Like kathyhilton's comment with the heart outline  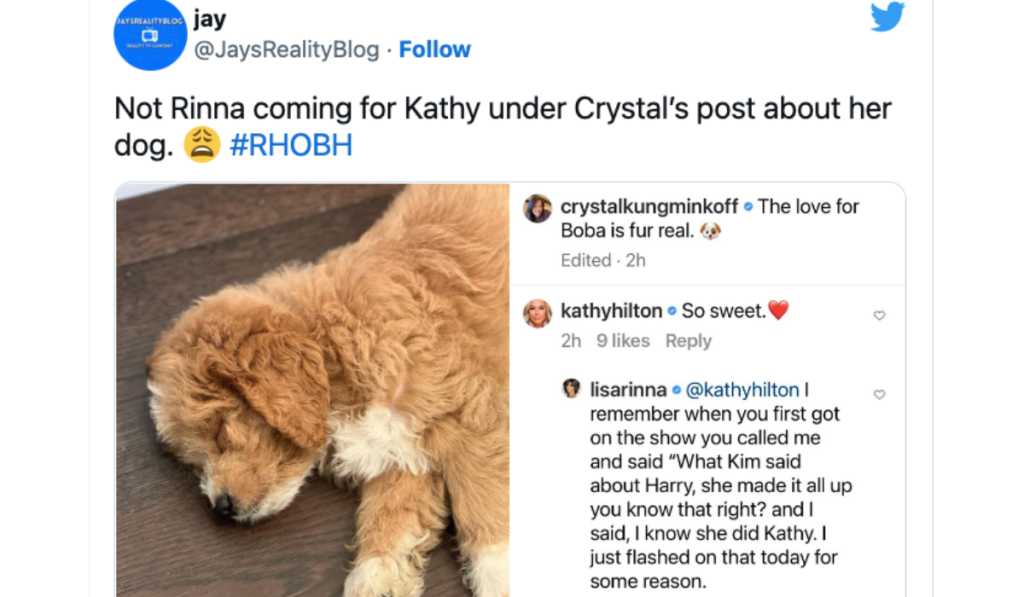point(879,314)
